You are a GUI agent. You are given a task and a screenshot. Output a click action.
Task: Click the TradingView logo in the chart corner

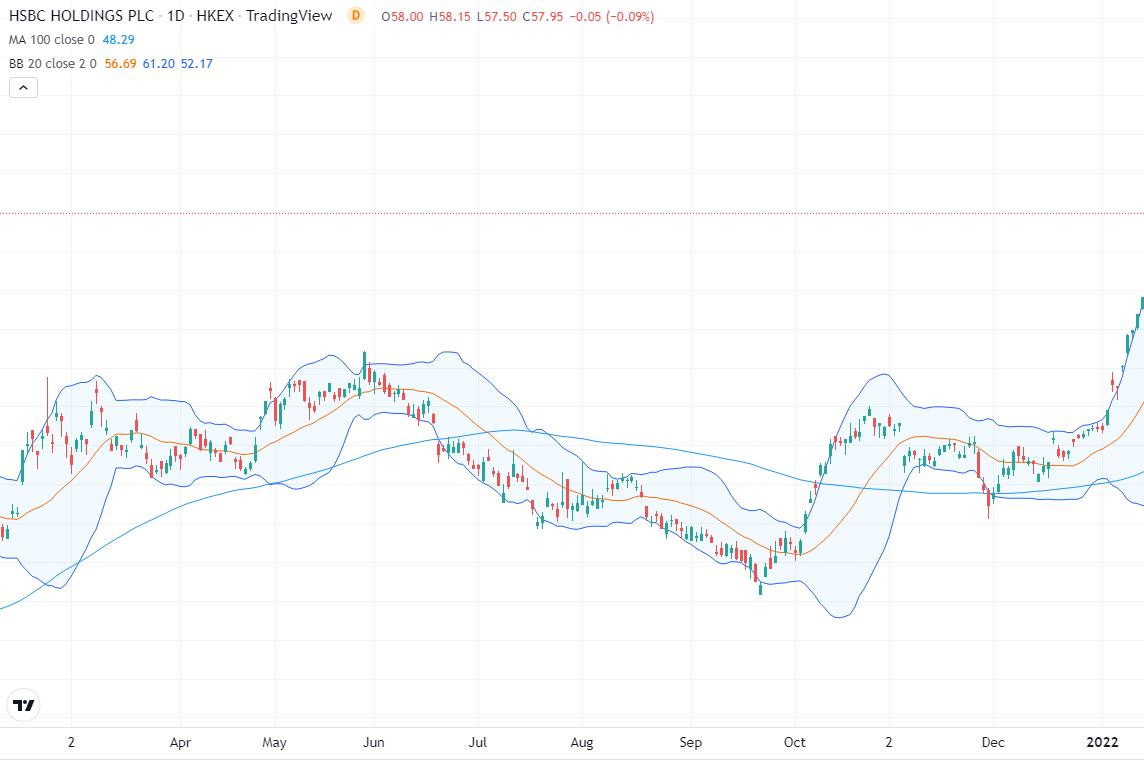click(23, 705)
